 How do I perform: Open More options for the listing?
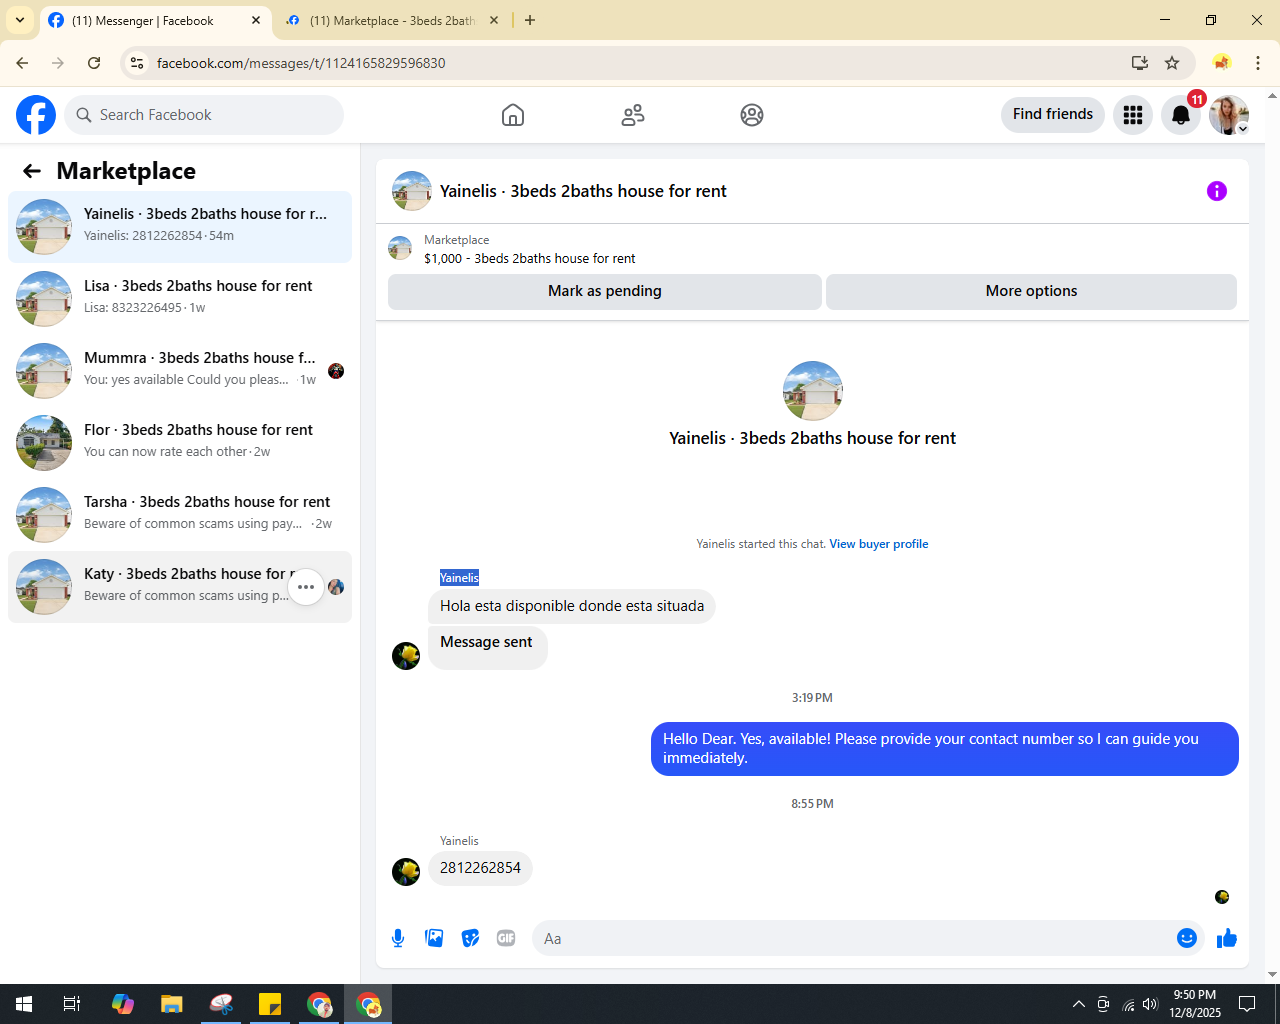tap(1031, 291)
